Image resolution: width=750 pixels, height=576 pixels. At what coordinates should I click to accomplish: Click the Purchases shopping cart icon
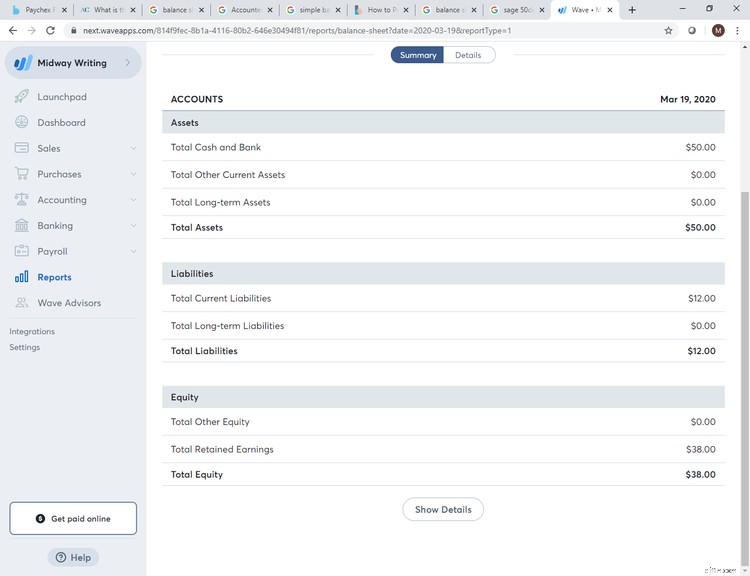pos(22,174)
